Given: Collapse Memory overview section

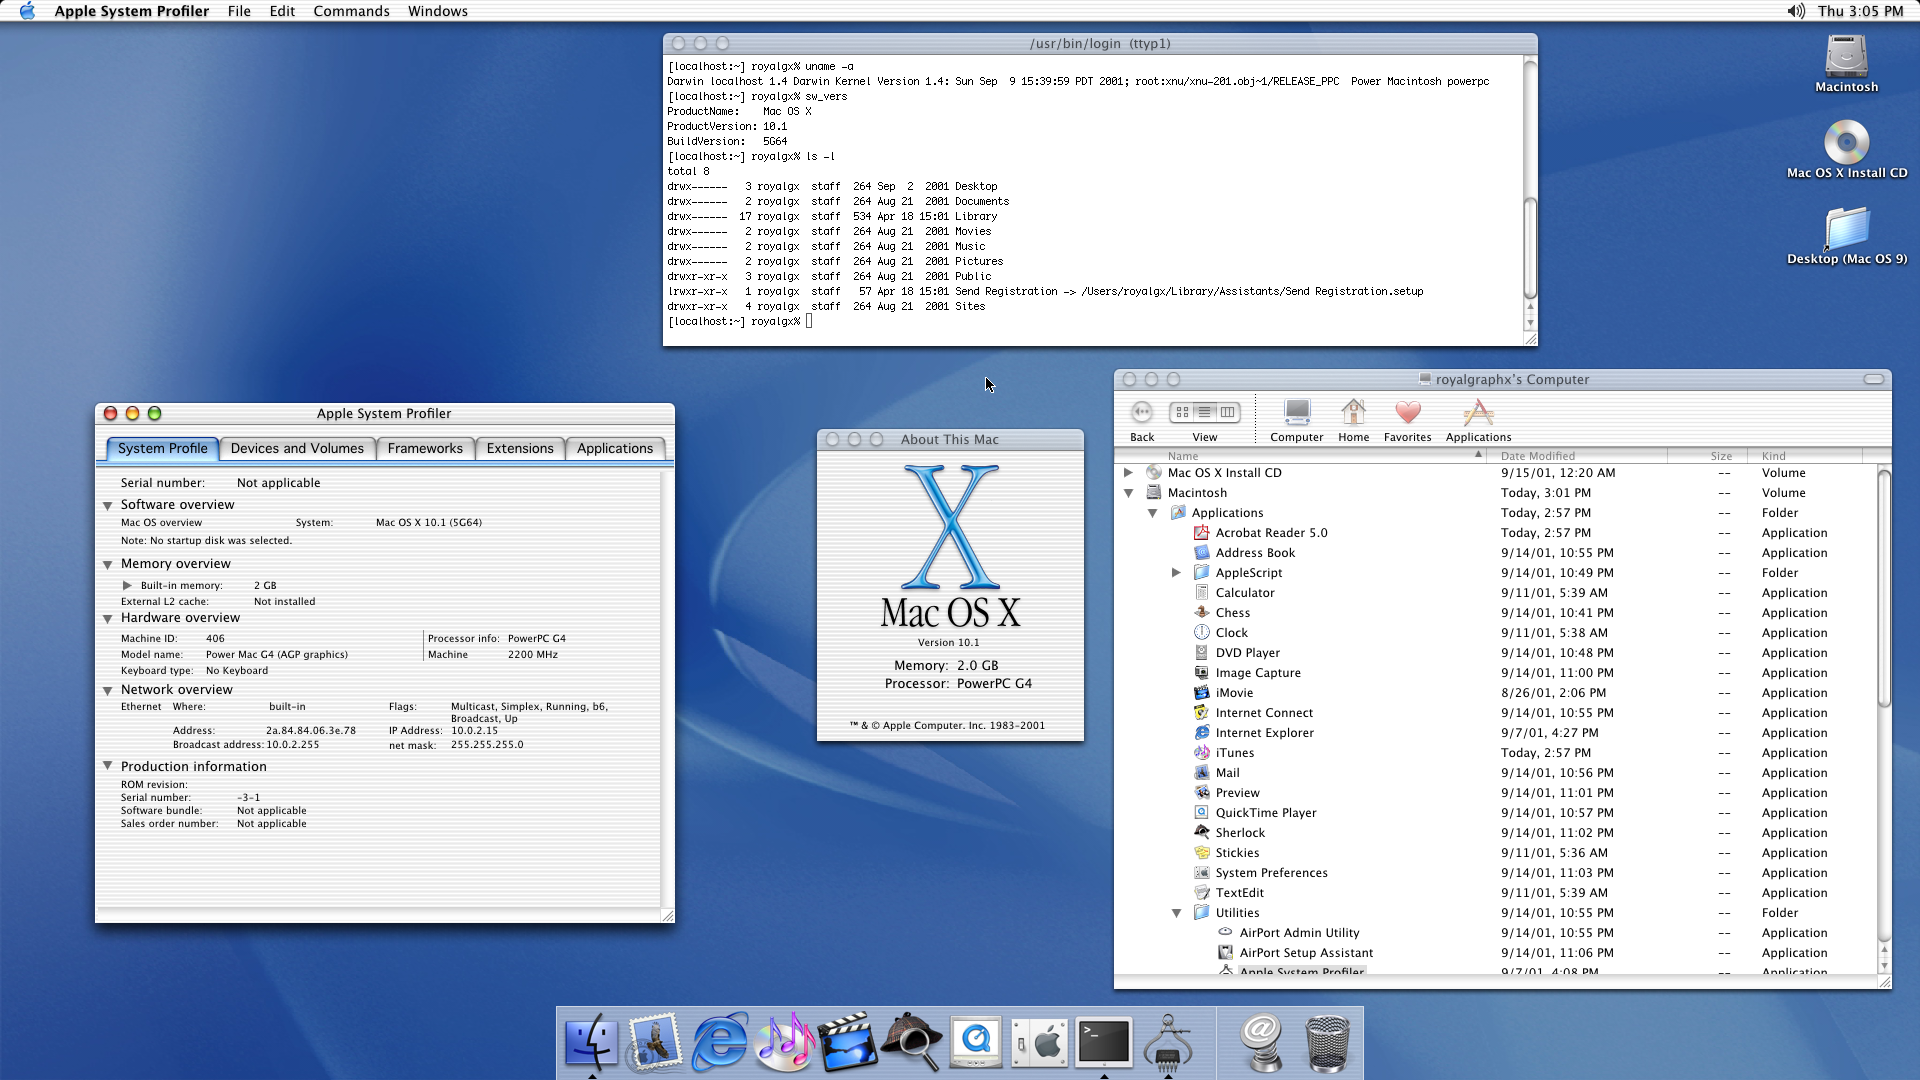Looking at the screenshot, I should (107, 565).
